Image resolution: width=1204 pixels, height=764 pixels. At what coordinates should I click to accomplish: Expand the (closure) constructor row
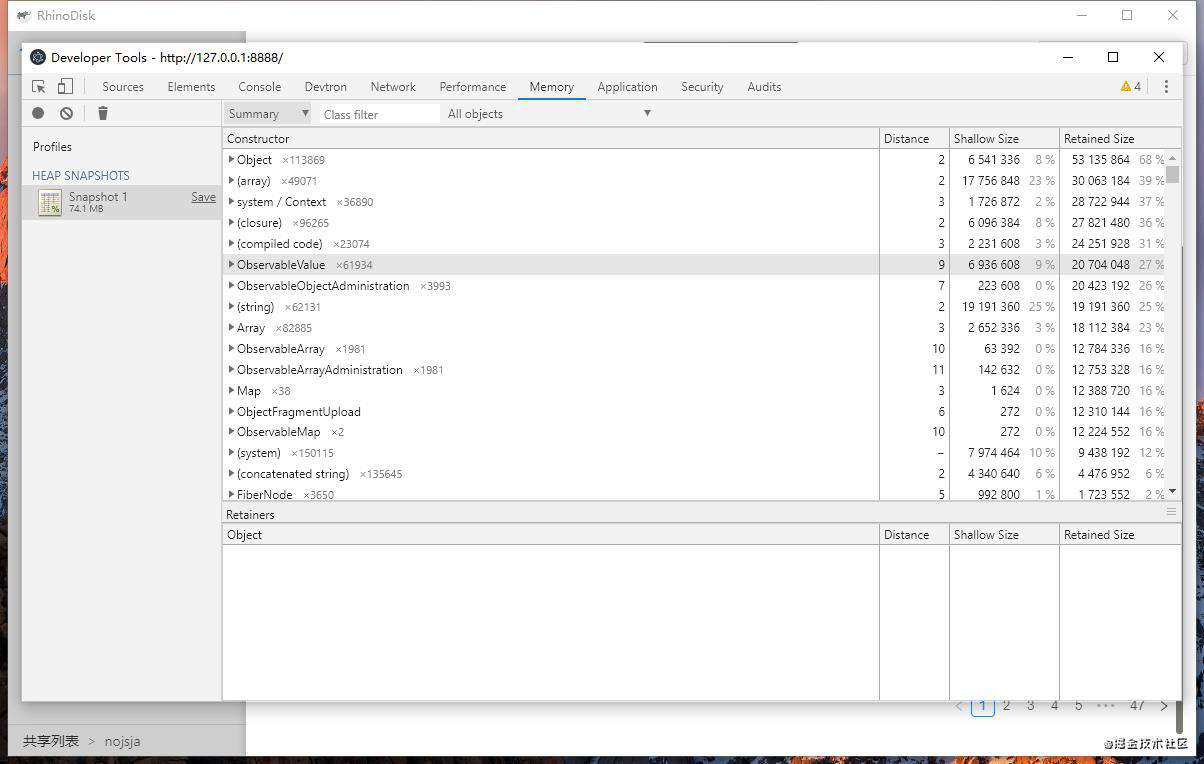[x=231, y=222]
